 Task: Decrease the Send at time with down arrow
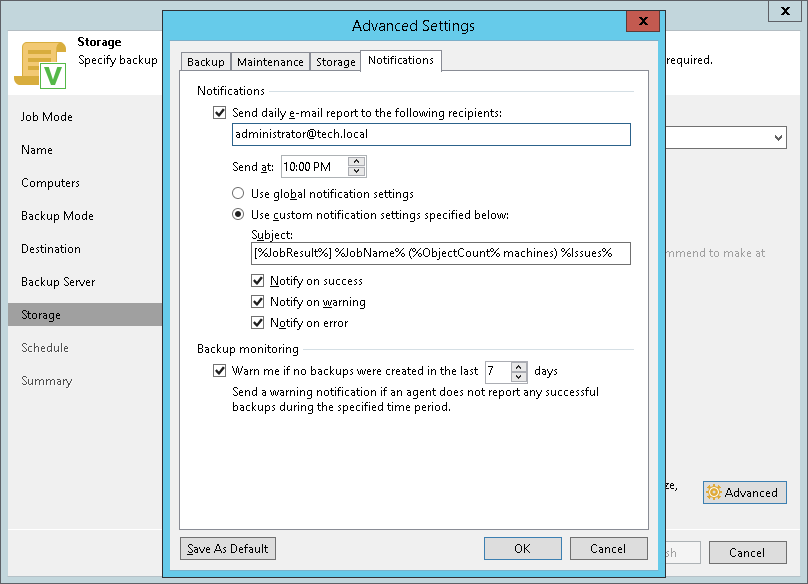pyautogui.click(x=357, y=171)
